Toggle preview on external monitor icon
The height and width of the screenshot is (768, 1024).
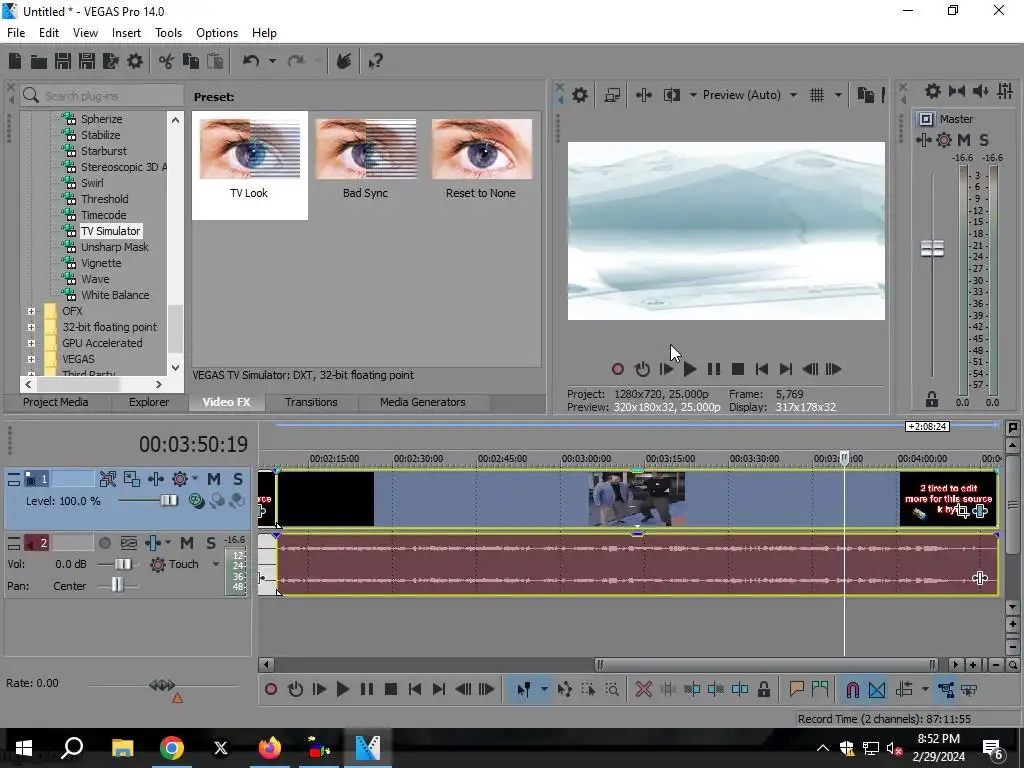(612, 95)
